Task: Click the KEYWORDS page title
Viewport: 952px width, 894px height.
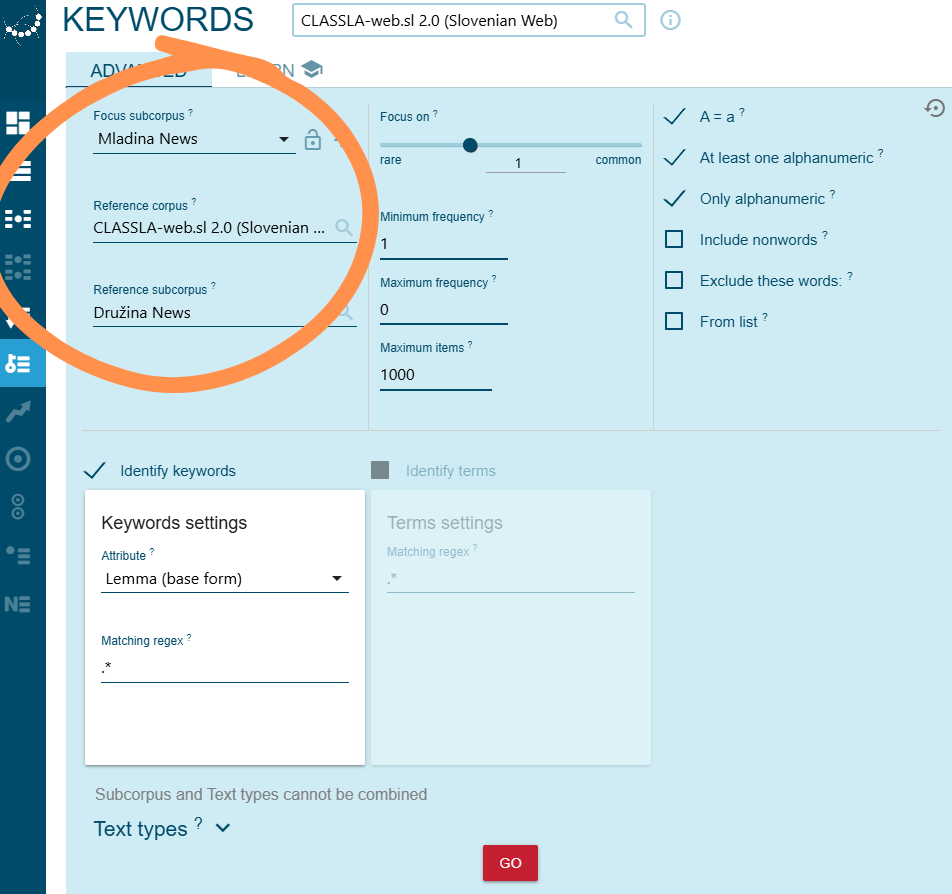Action: tap(158, 20)
